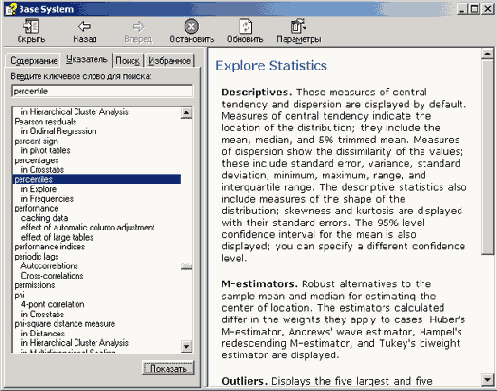The image size is (497, 391).
Task: Stop loading with the Остановить icon
Action: pyautogui.click(x=192, y=26)
